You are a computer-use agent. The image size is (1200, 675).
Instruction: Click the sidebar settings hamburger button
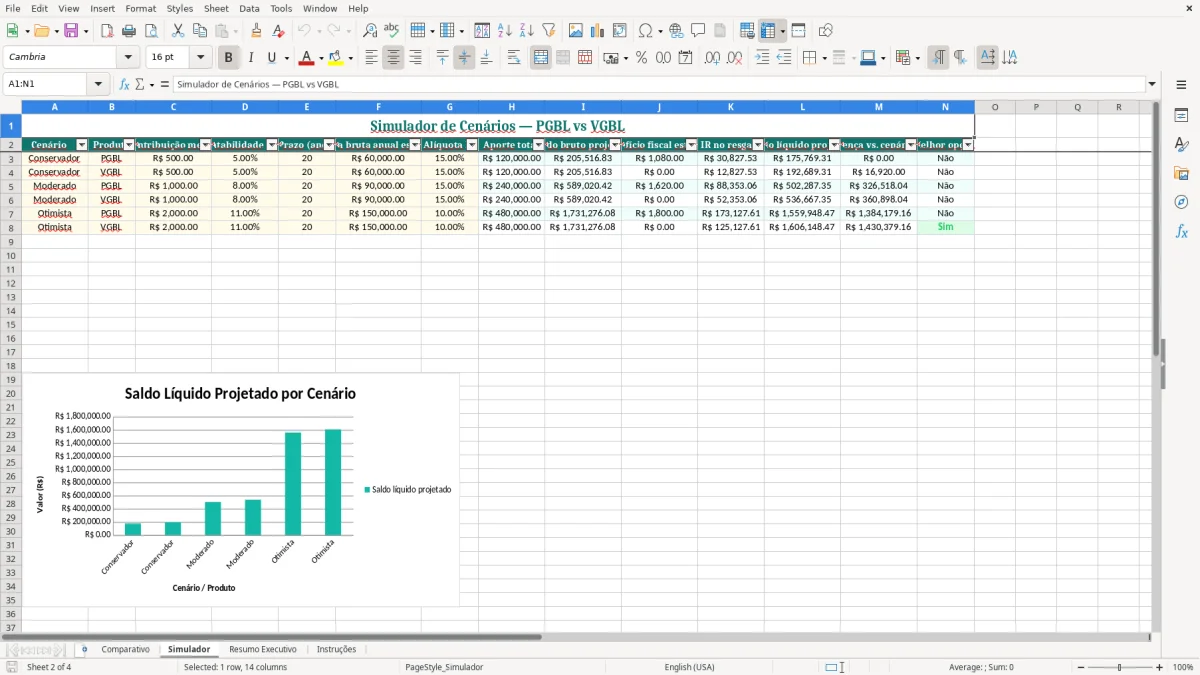pyautogui.click(x=1181, y=85)
